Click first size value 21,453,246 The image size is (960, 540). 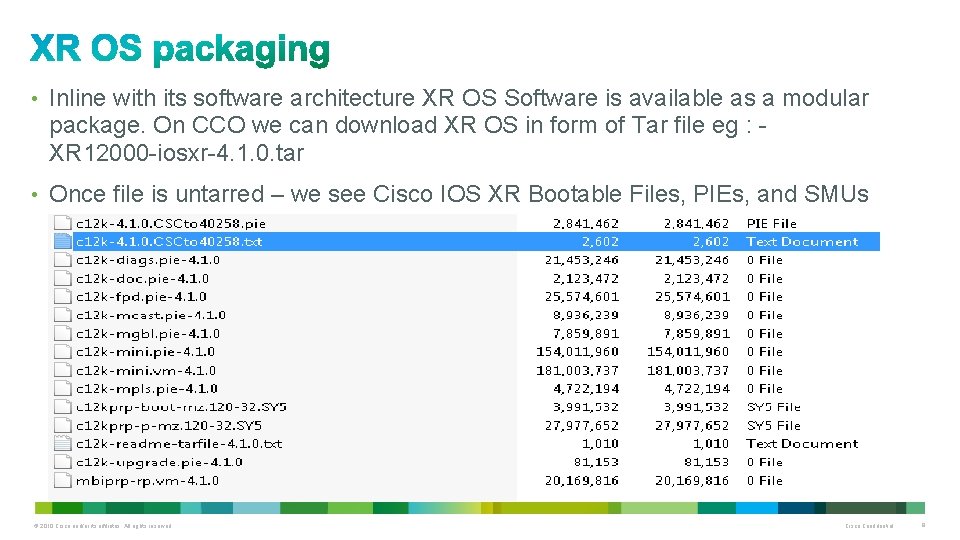582,260
